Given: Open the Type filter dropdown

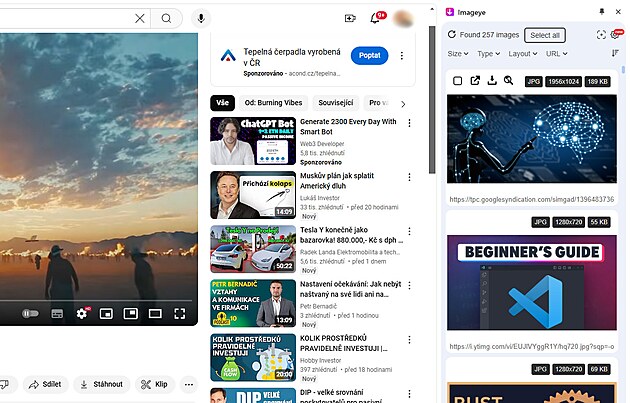Looking at the screenshot, I should coord(487,54).
